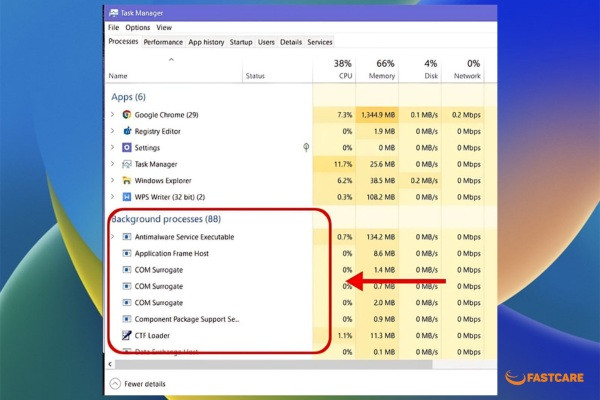
Task: Click the Task Manager row icon
Action: tap(127, 164)
